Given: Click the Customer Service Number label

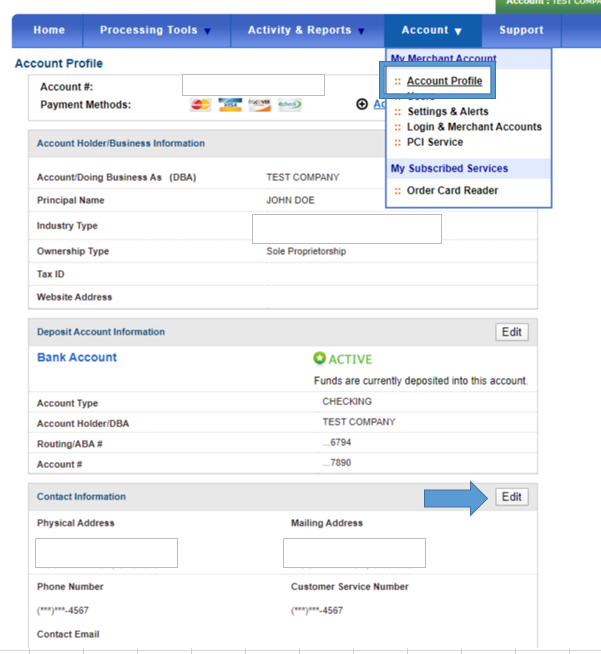Looking at the screenshot, I should pyautogui.click(x=350, y=587).
